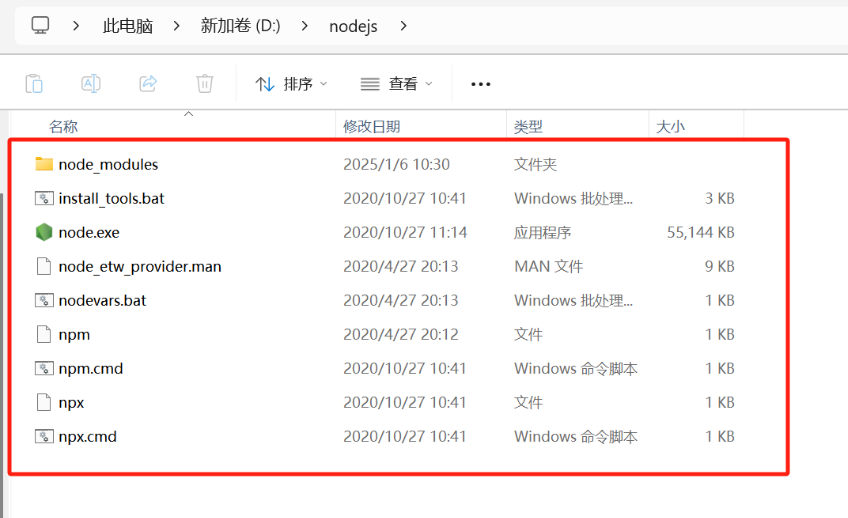Image resolution: width=848 pixels, height=518 pixels.
Task: Click the rename icon in toolbar
Action: point(91,84)
